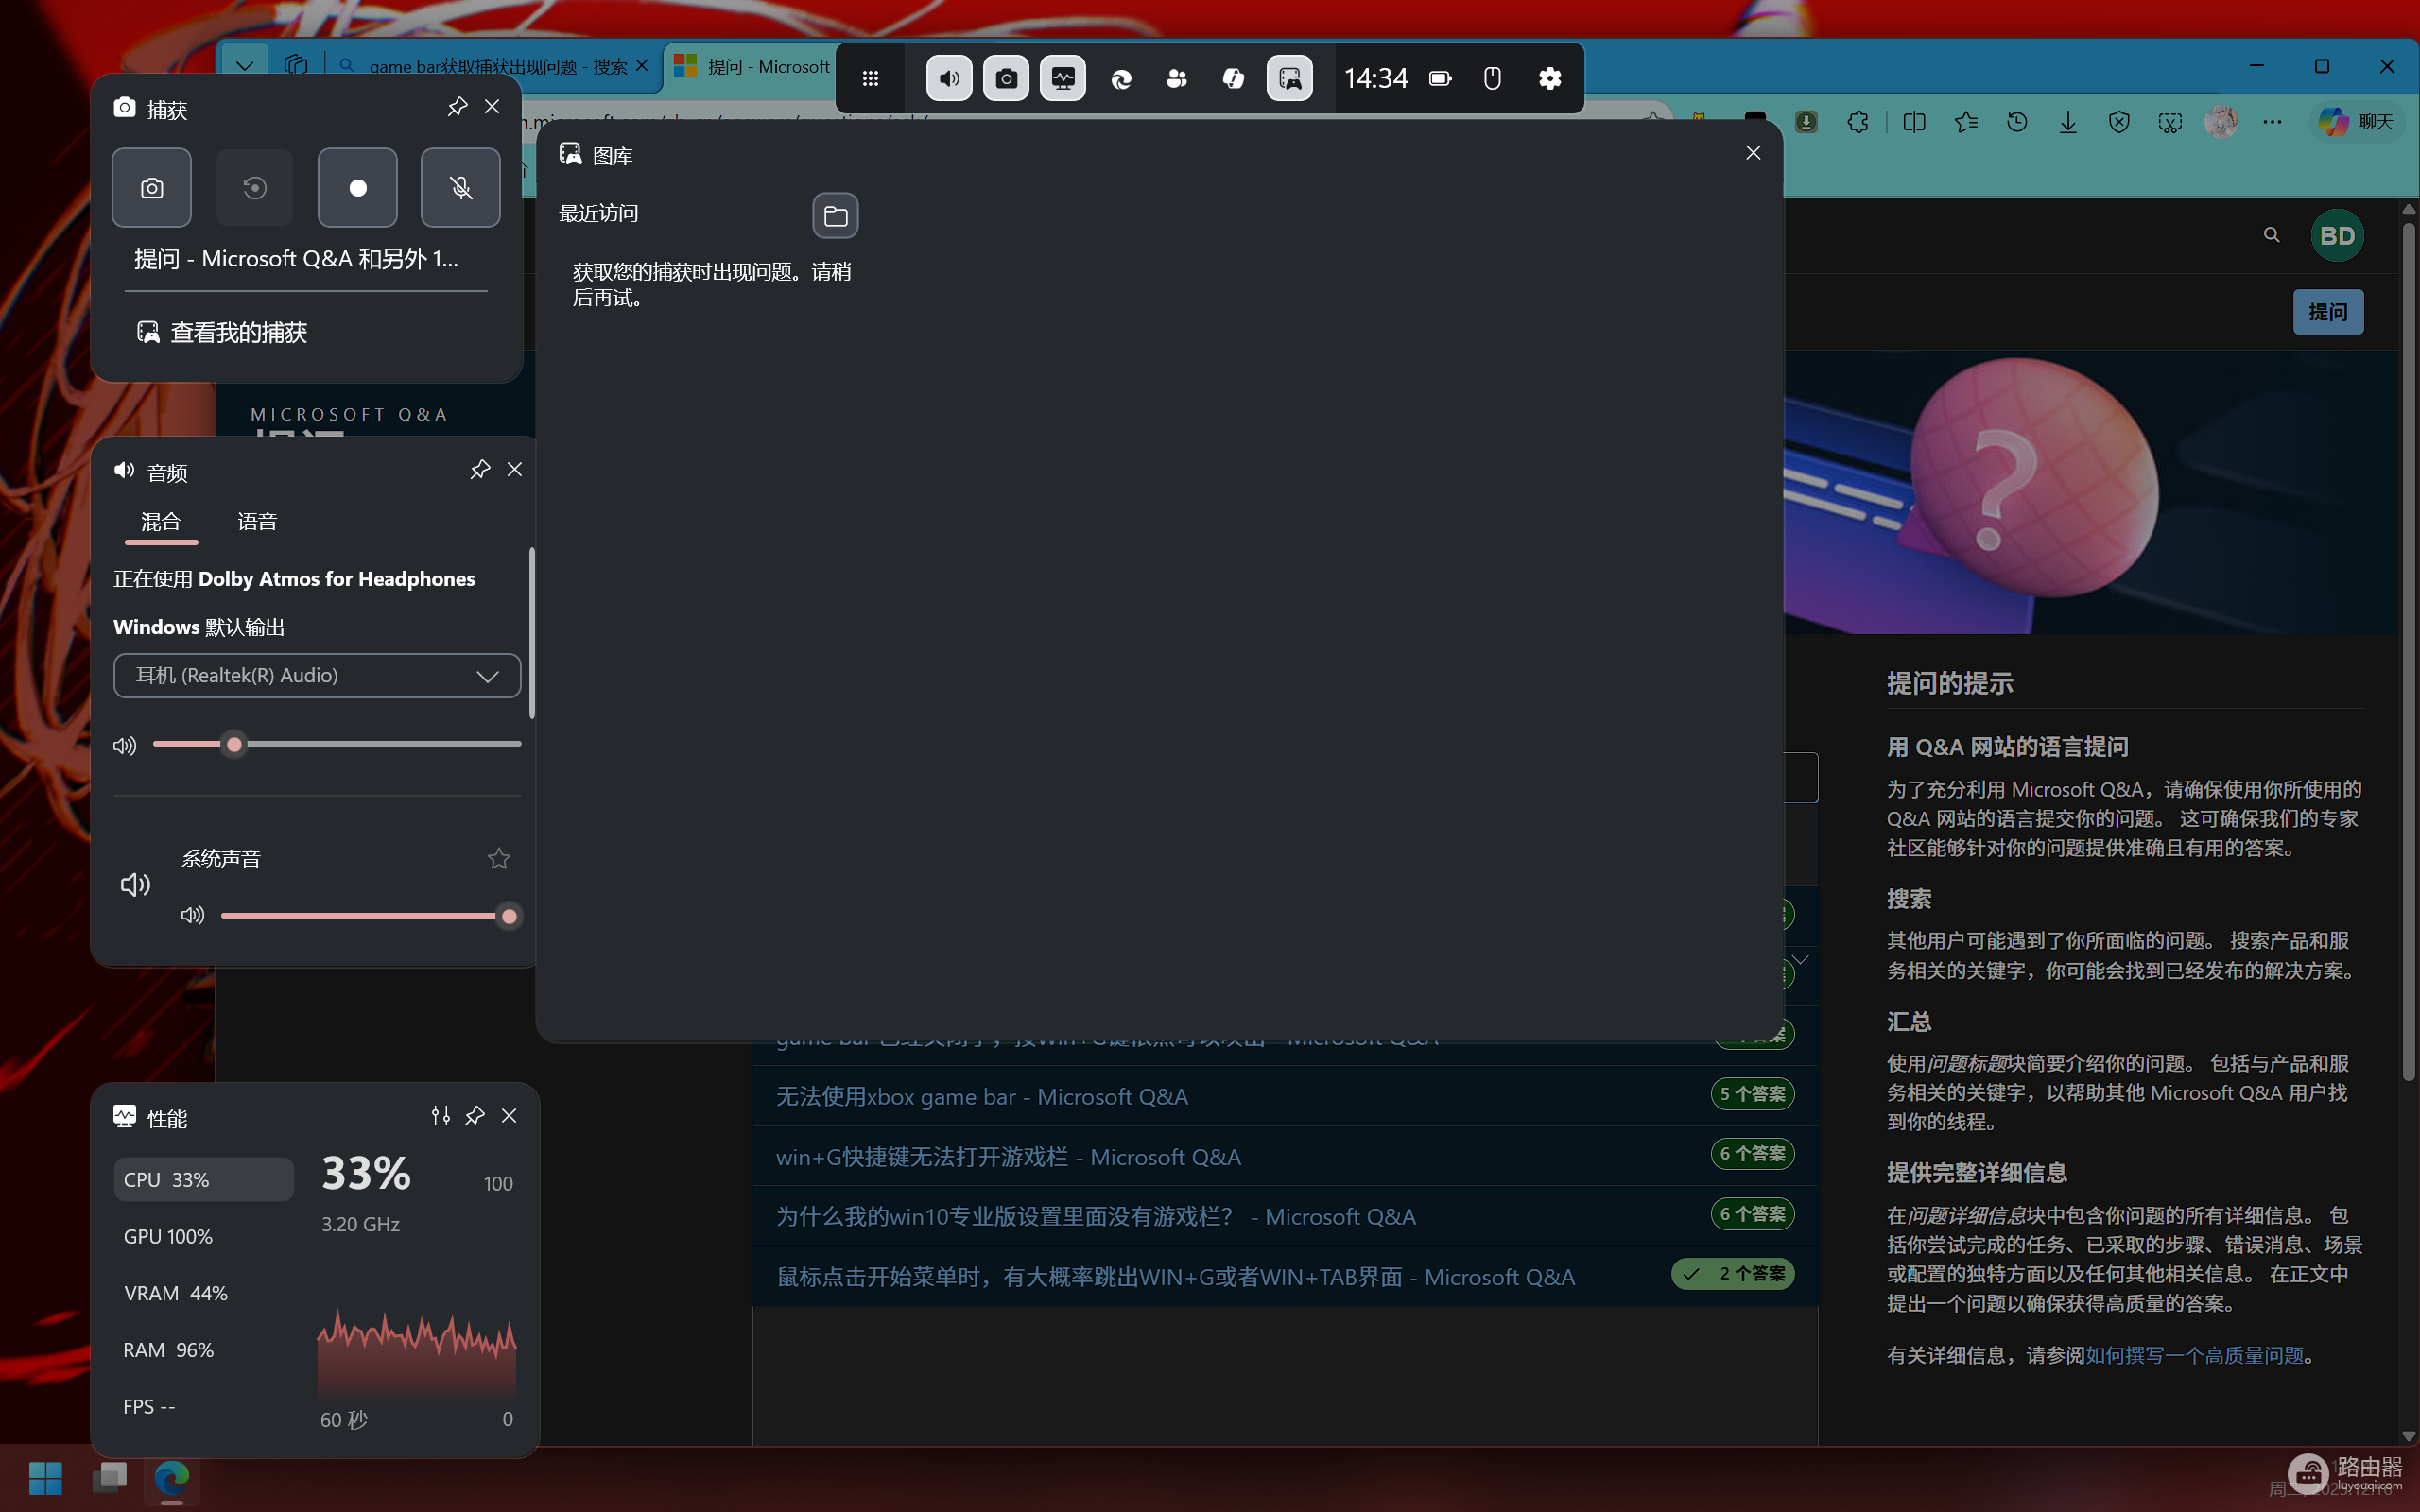The width and height of the screenshot is (2420, 1512).
Task: Click the battery status icon in Game Bar
Action: coord(1440,78)
